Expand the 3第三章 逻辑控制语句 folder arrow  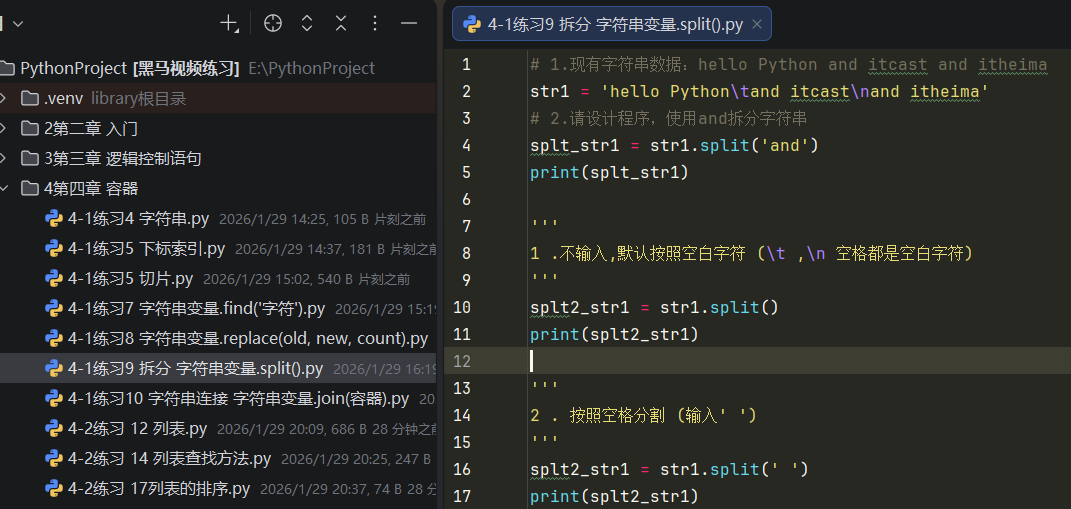pos(3,159)
